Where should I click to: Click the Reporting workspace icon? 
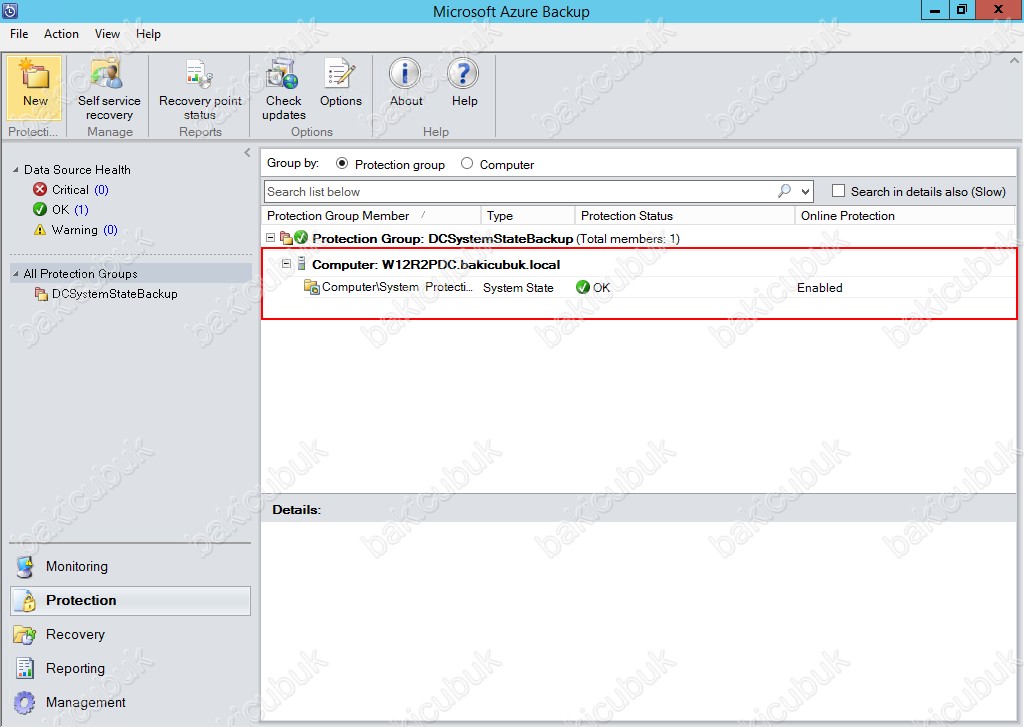coord(25,668)
